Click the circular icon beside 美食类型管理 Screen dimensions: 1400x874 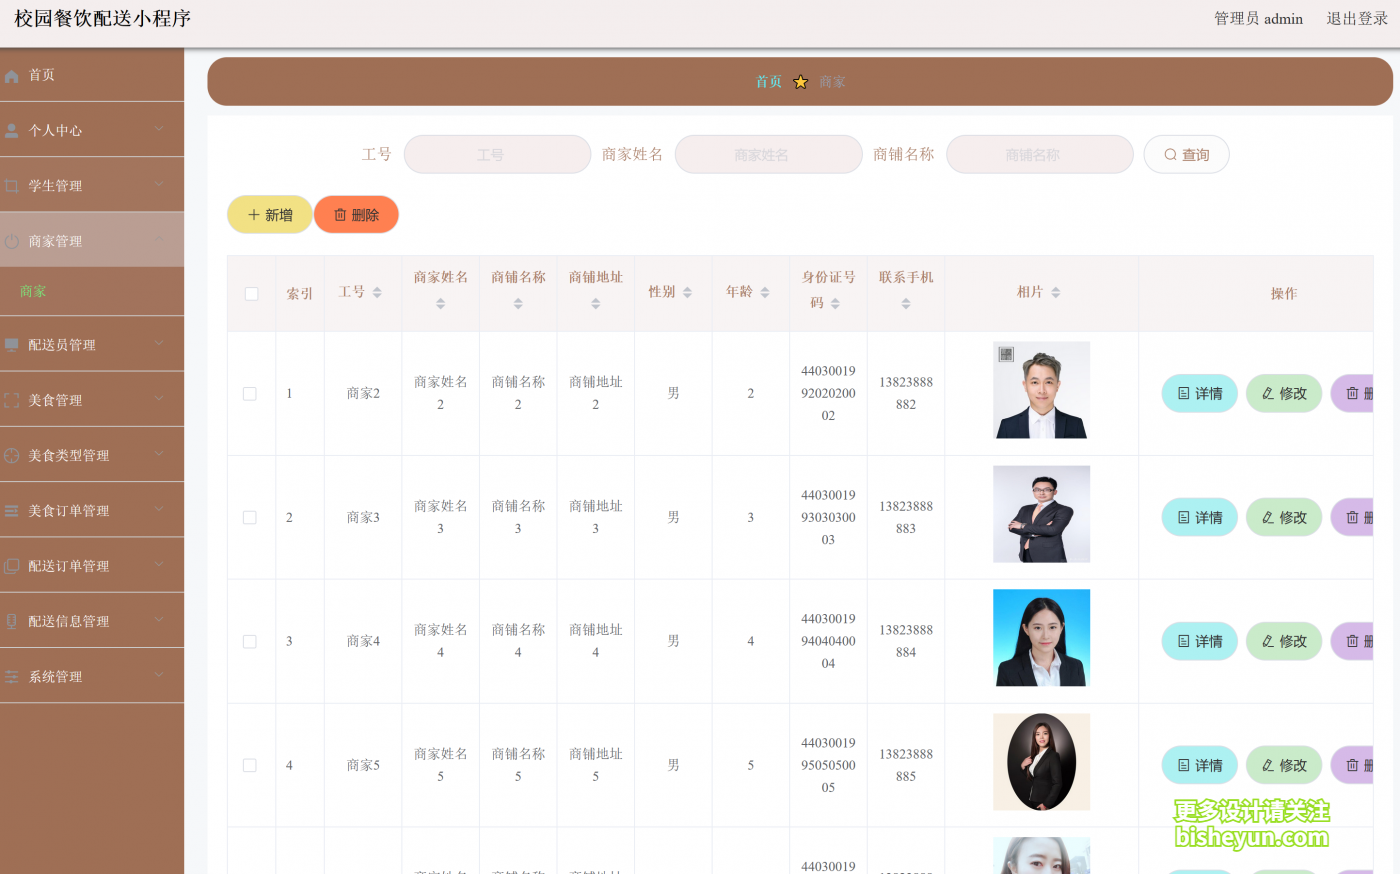pos(12,455)
